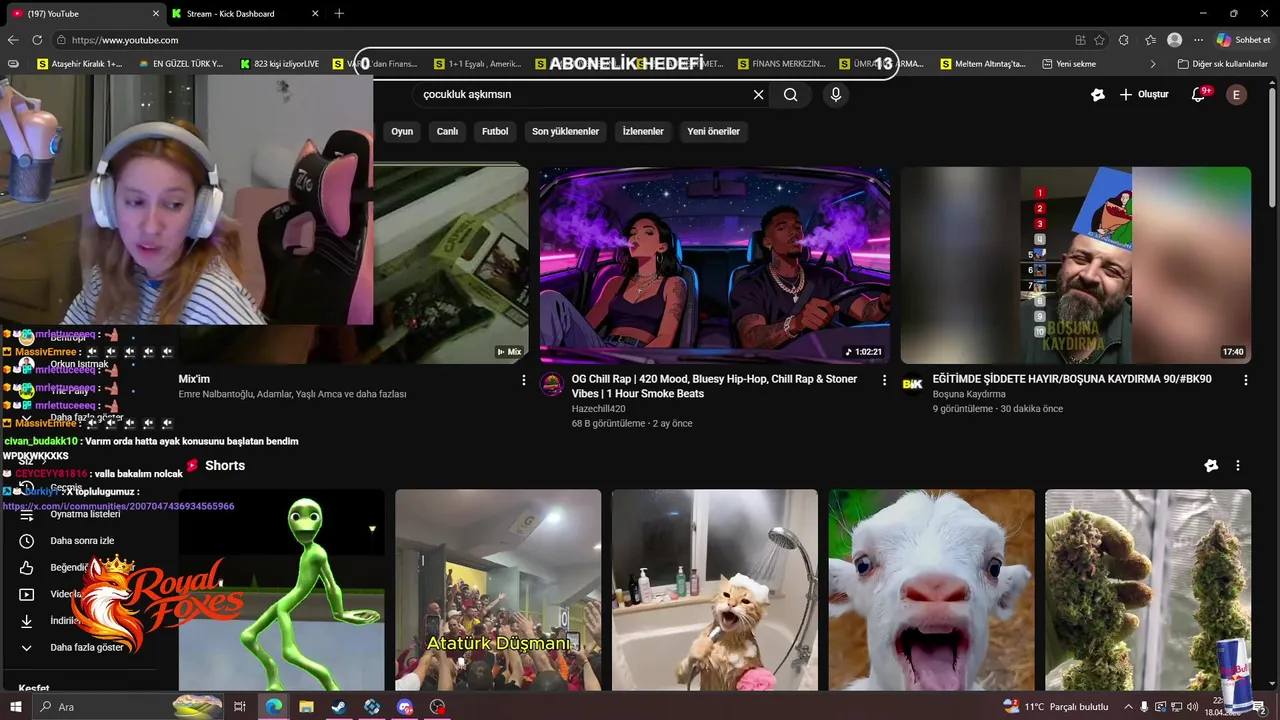This screenshot has height=720, width=1280.
Task: Open the Meltem Altıntaş bookmark
Action: [984, 64]
